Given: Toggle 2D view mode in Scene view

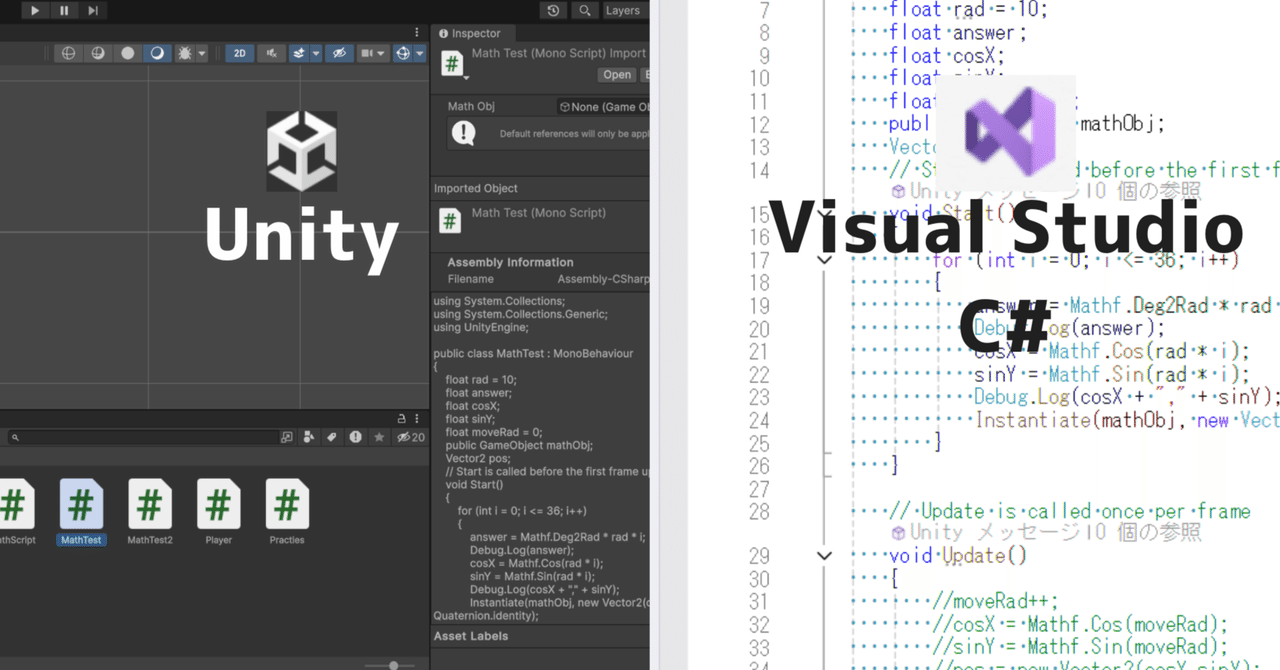Looking at the screenshot, I should click(239, 52).
